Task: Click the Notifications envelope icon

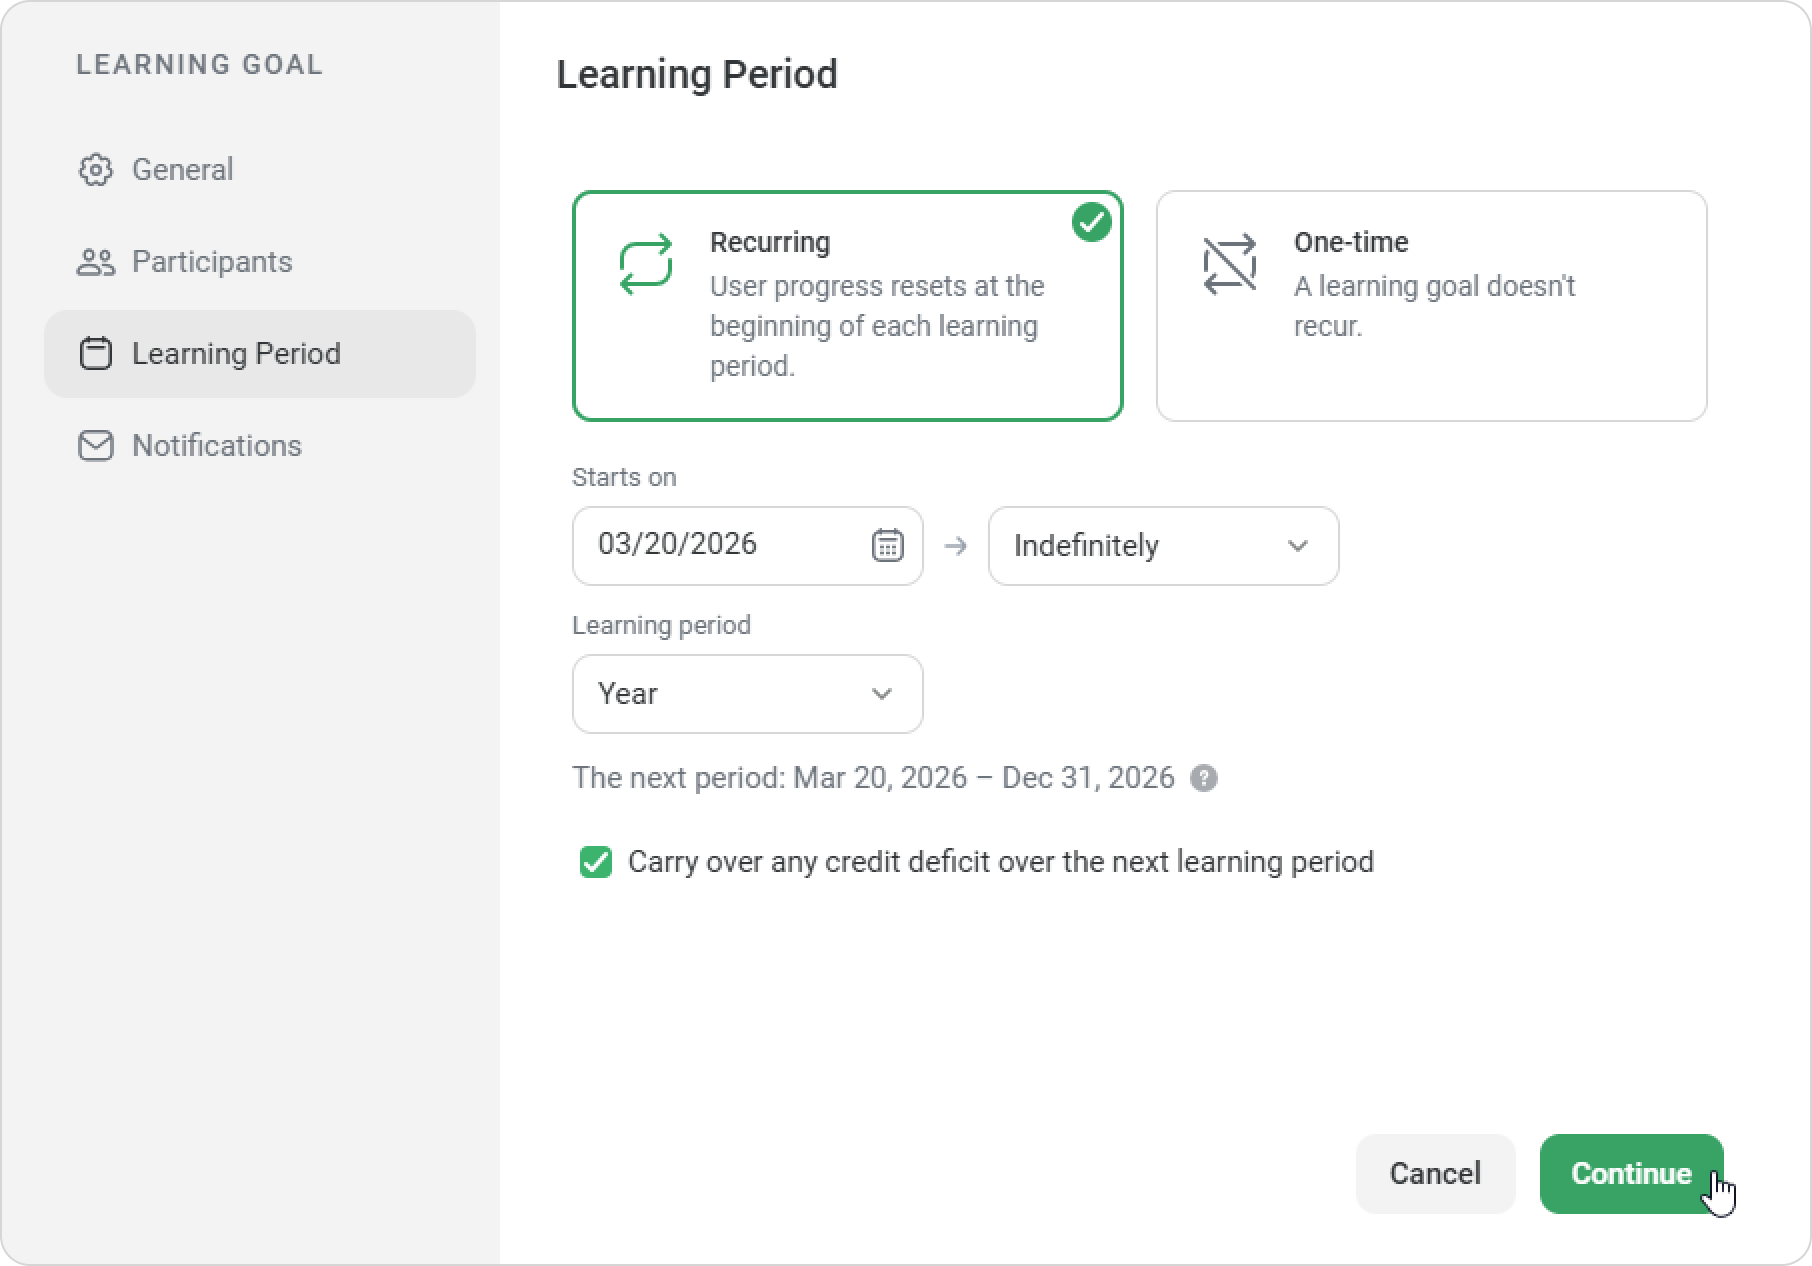Action: pos(95,446)
